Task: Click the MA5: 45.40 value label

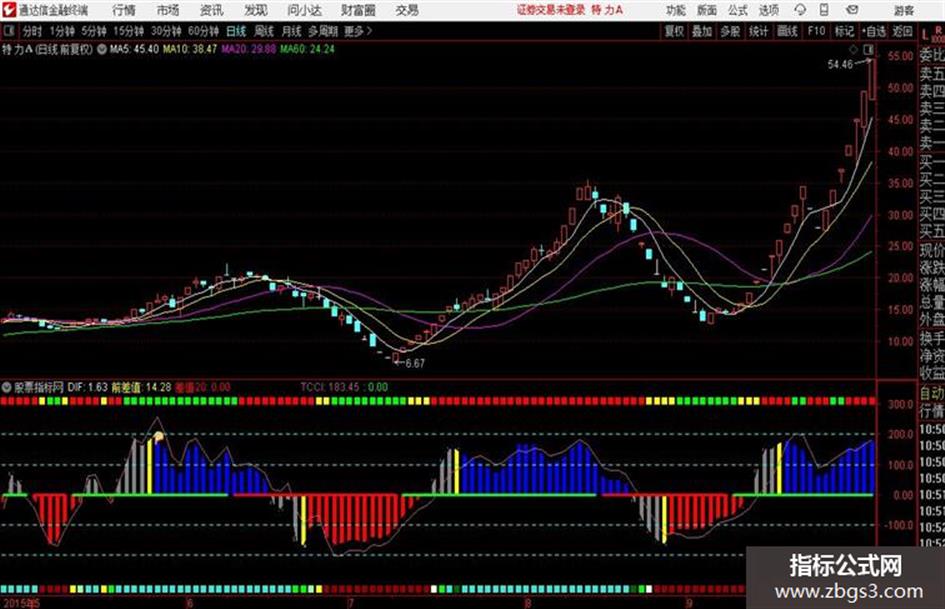Action: pos(134,49)
